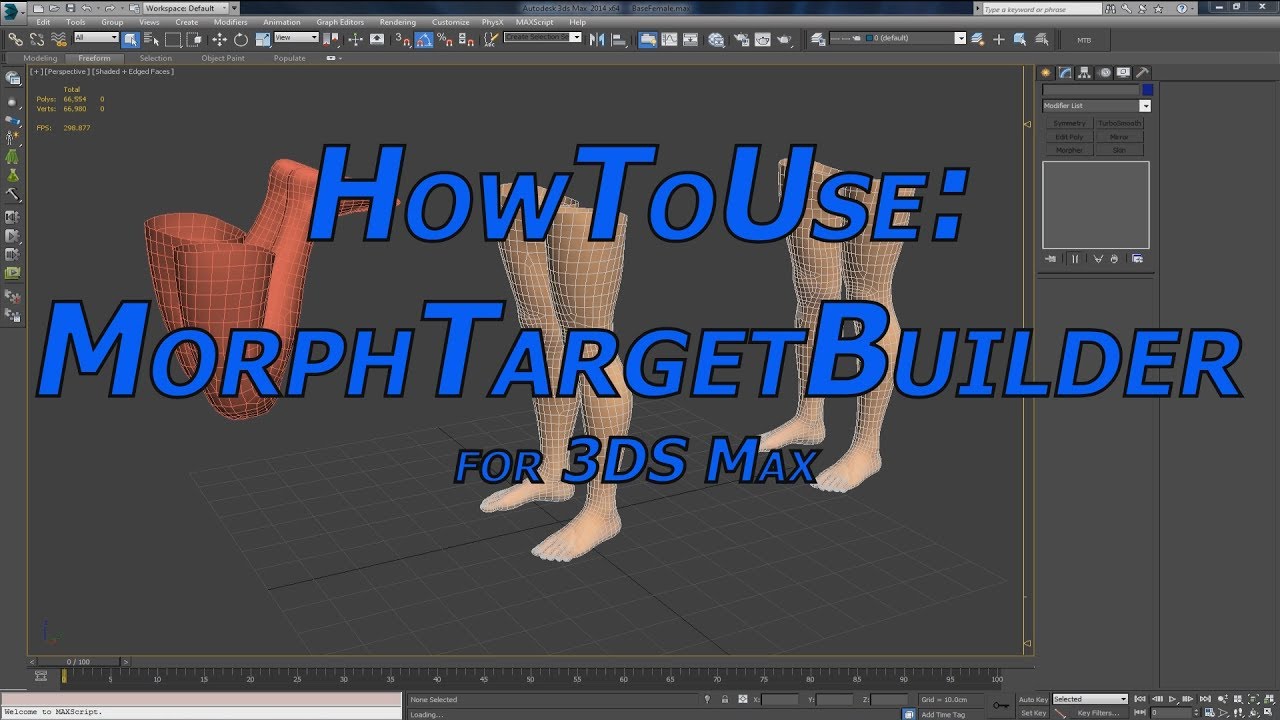Open the MAXScript menu

[534, 22]
